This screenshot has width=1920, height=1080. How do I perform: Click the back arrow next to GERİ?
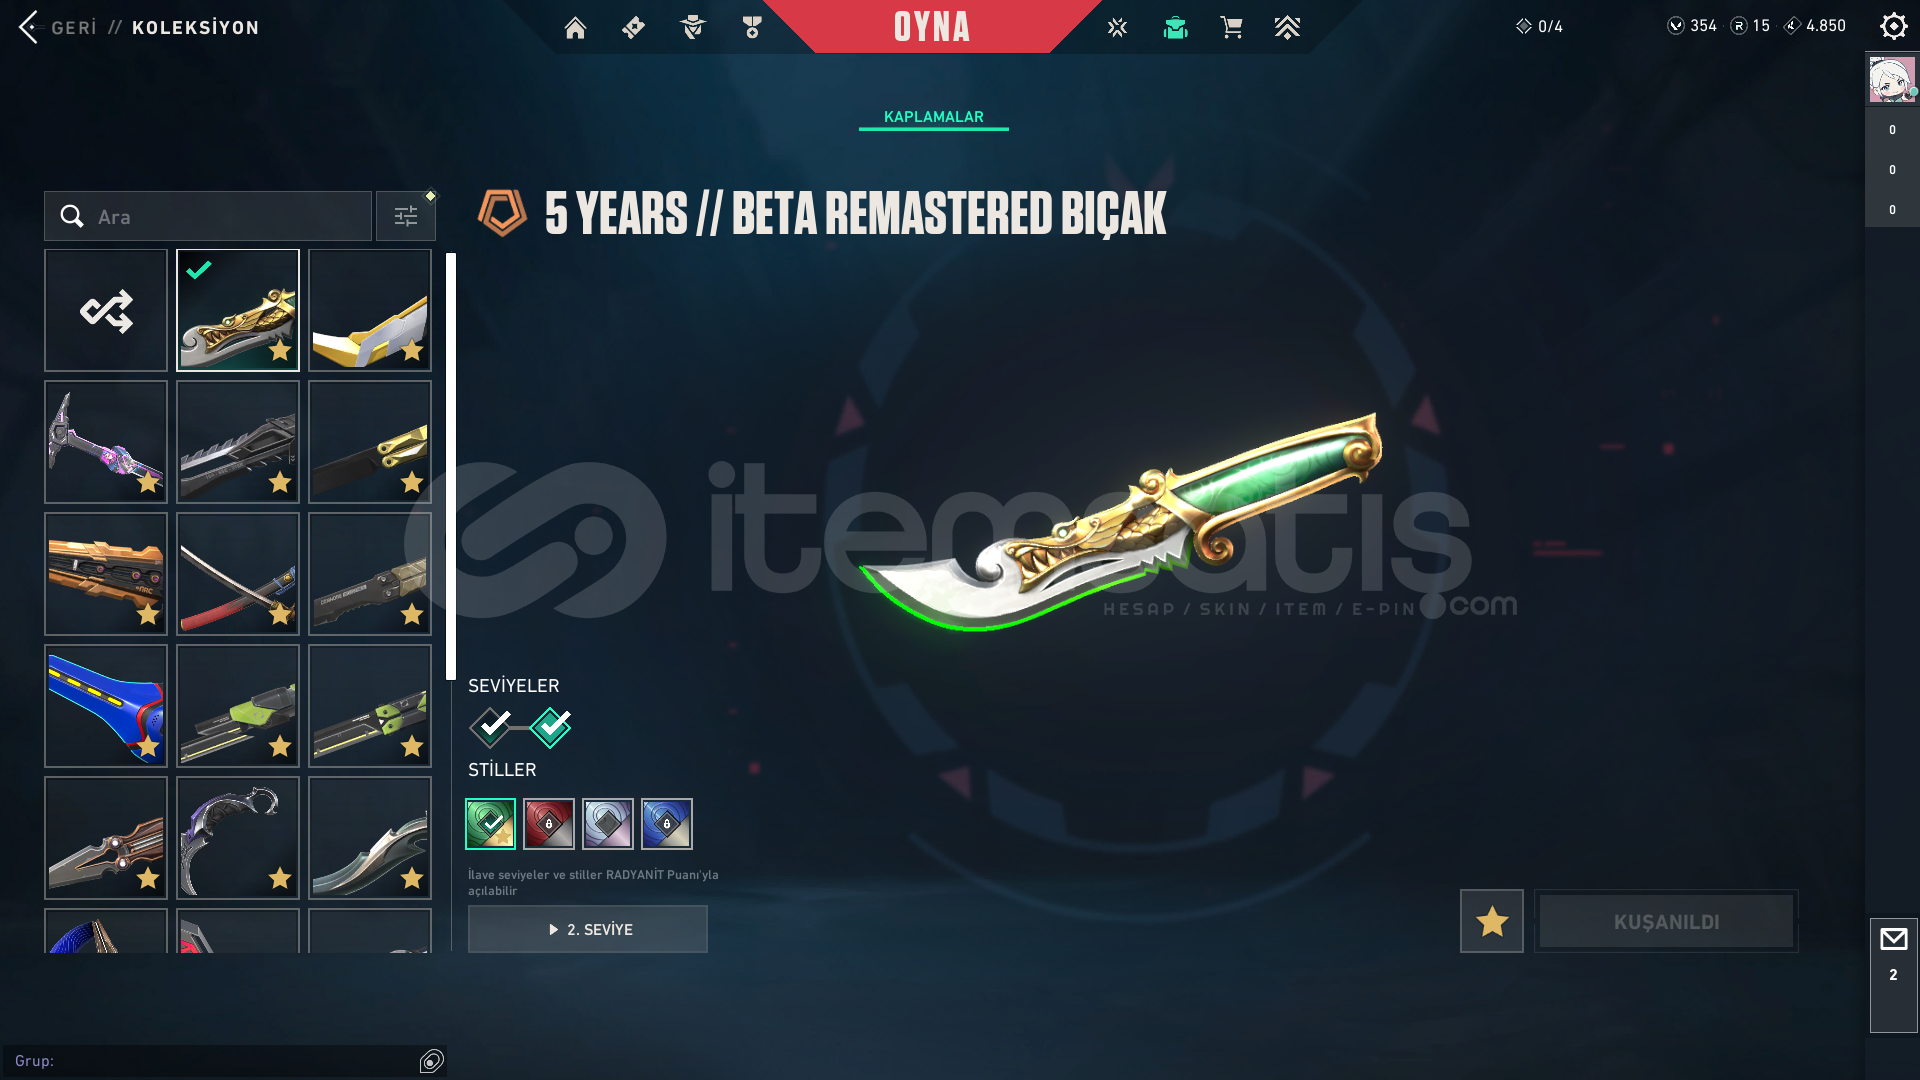tap(29, 27)
